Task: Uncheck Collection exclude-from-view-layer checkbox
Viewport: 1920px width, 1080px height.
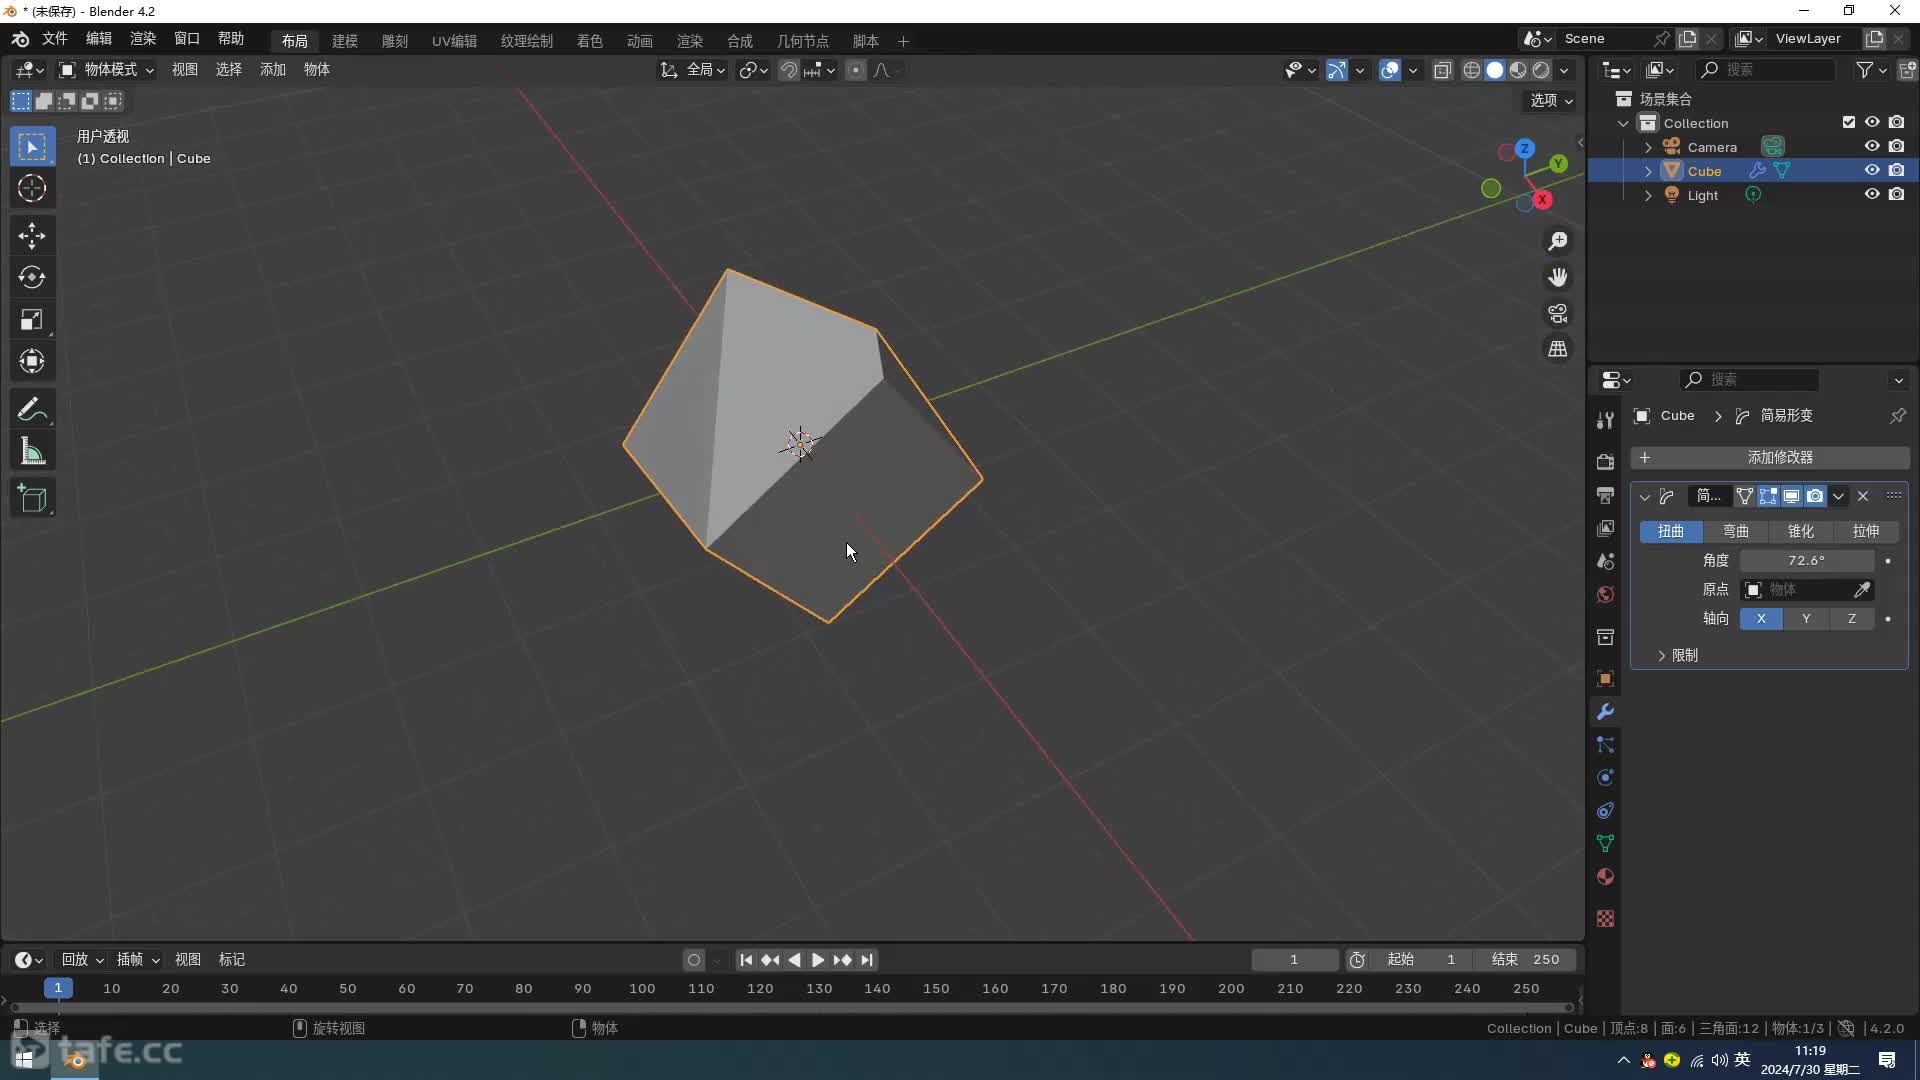Action: [1848, 122]
